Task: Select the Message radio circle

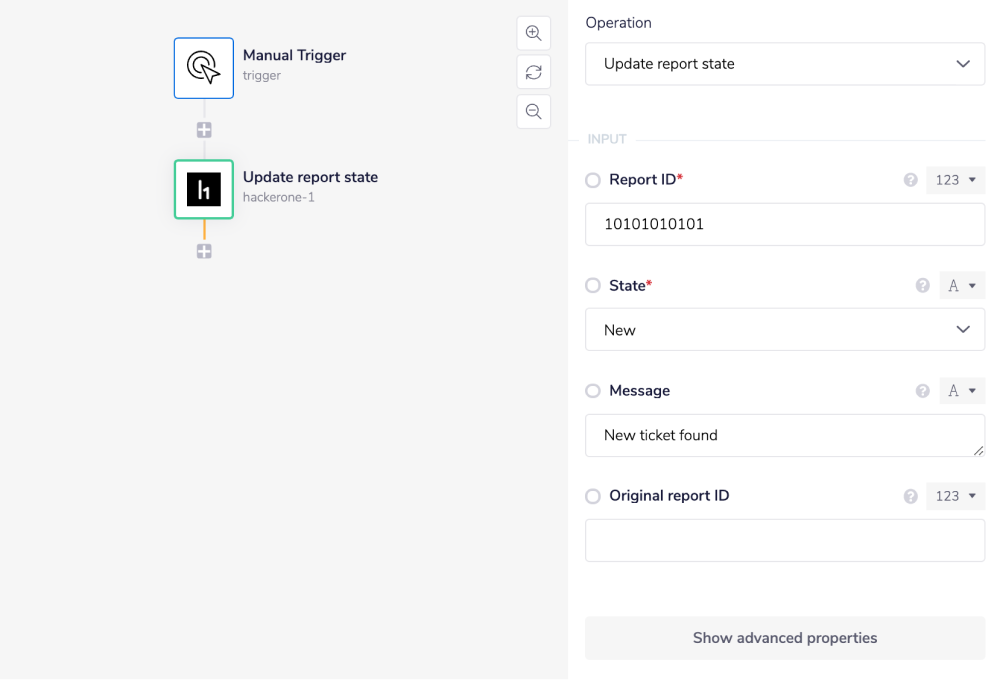Action: point(592,390)
